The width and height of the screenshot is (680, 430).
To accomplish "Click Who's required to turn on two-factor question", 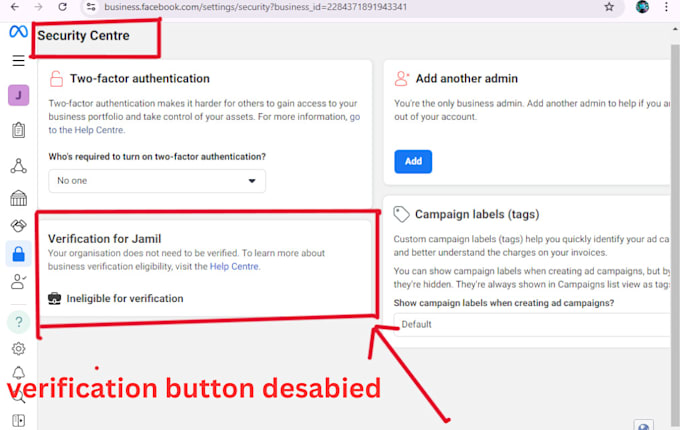I will (x=157, y=156).
